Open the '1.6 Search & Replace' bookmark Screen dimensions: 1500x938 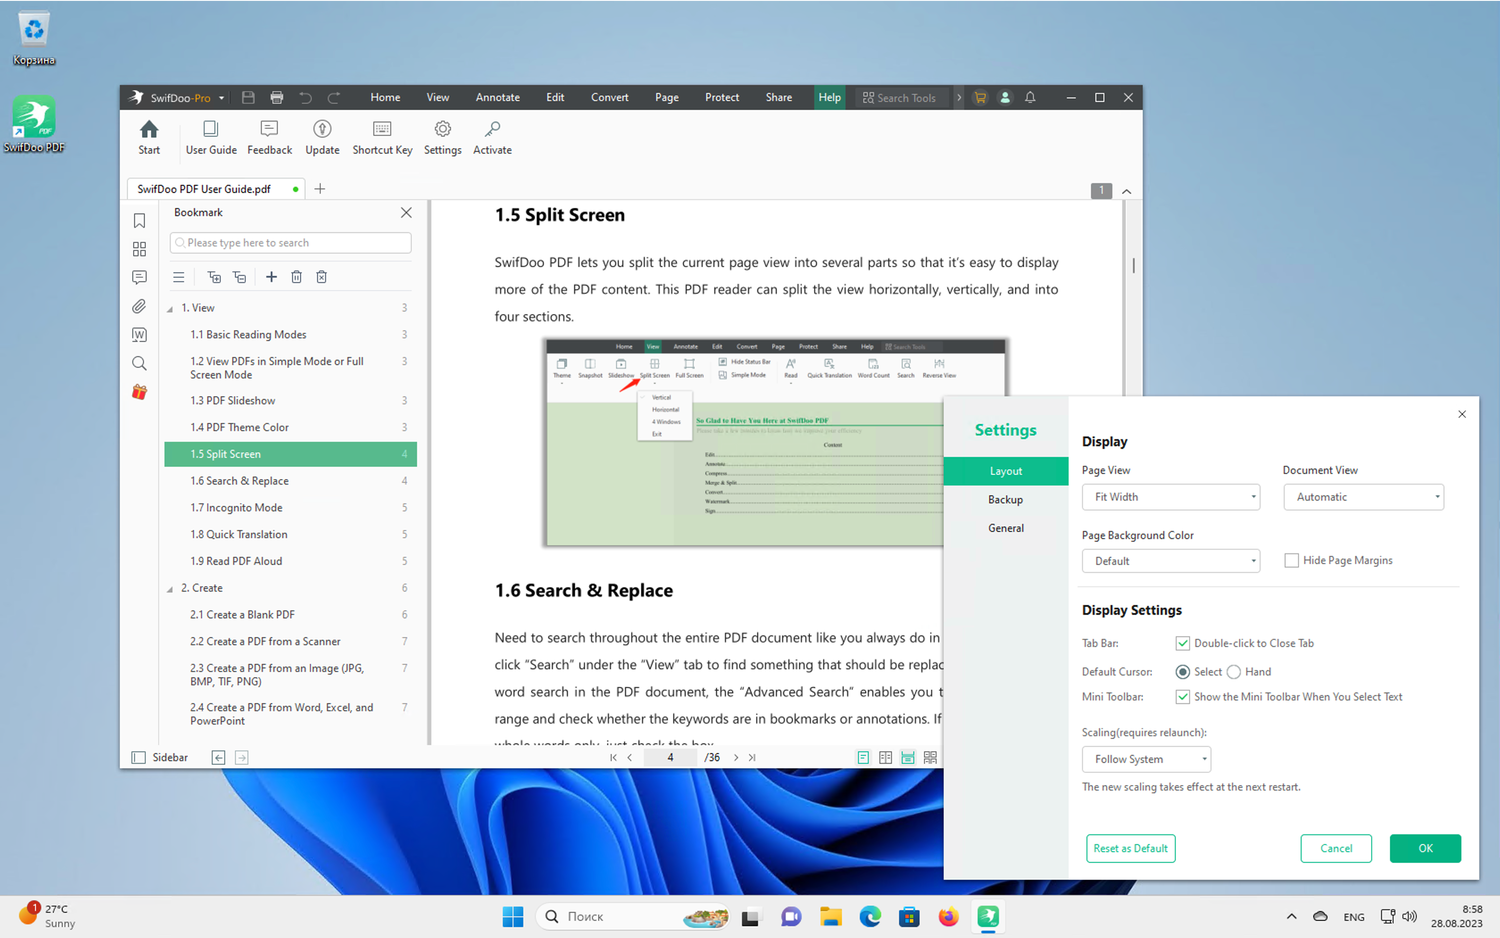tap(291, 481)
